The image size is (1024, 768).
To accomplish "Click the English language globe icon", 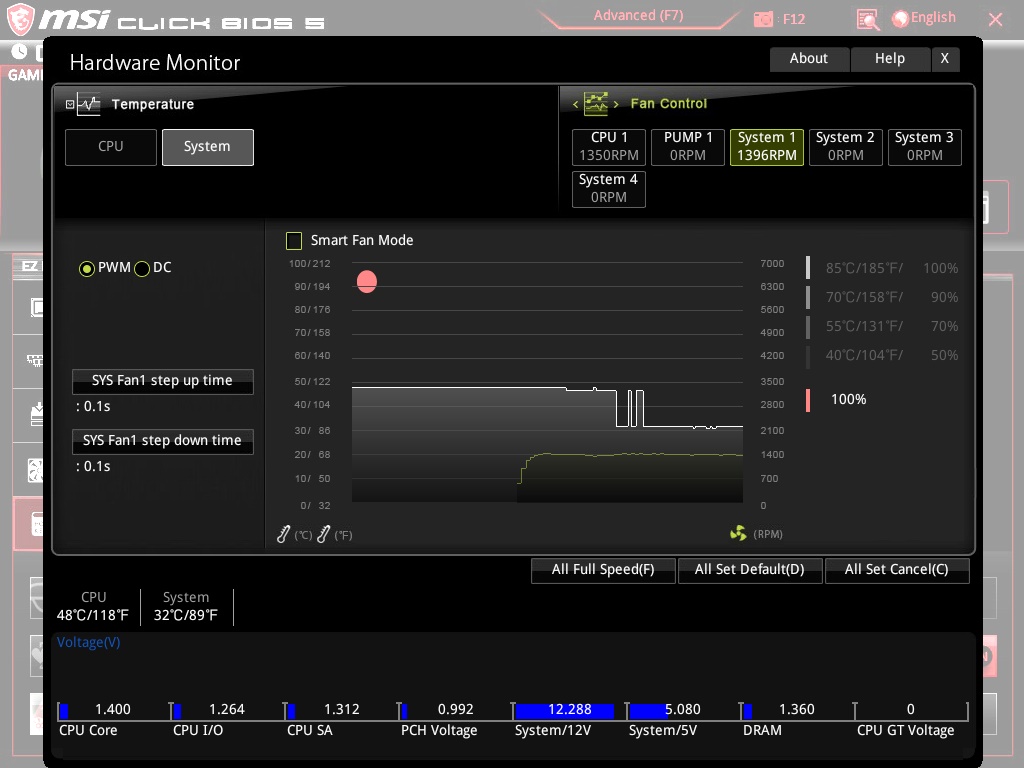I will pyautogui.click(x=899, y=18).
